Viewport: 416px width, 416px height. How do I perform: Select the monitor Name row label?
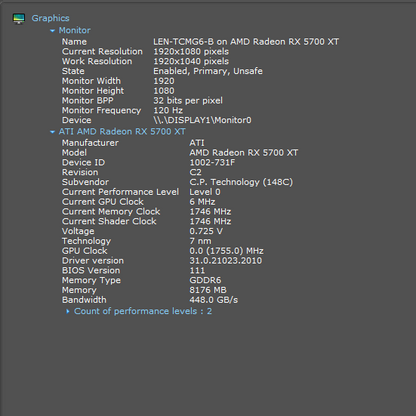74,42
